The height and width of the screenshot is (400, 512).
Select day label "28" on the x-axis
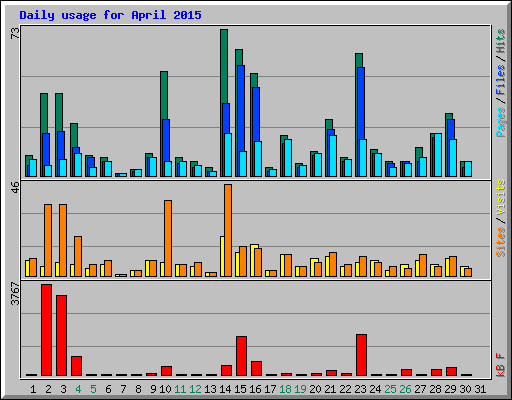coord(435,389)
